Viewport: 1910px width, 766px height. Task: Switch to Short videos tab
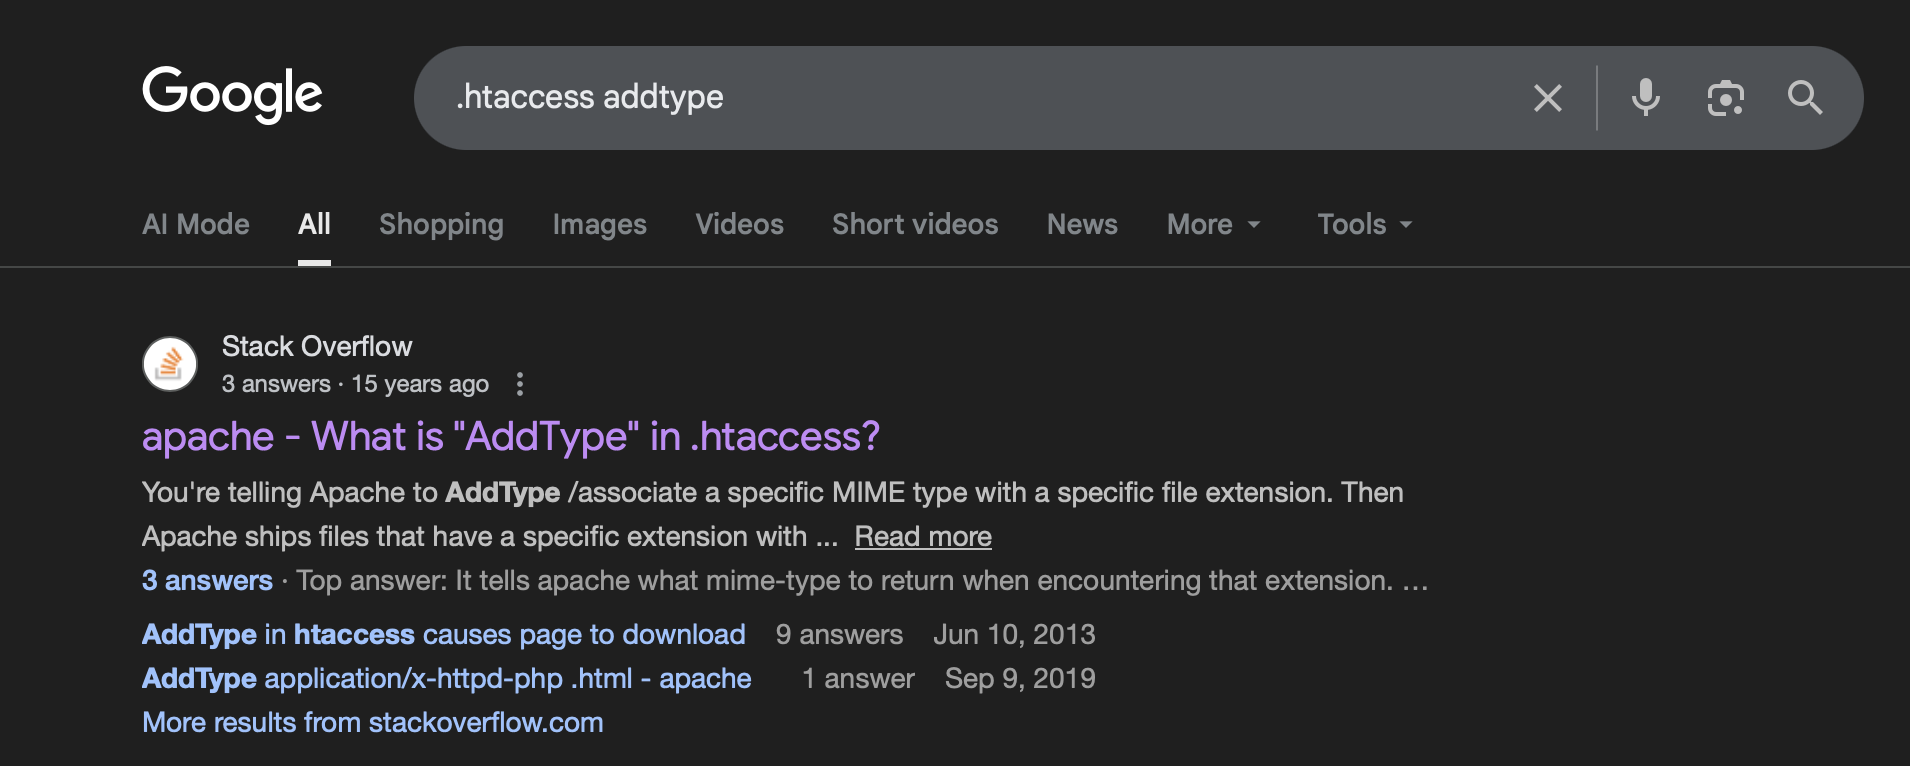914,224
